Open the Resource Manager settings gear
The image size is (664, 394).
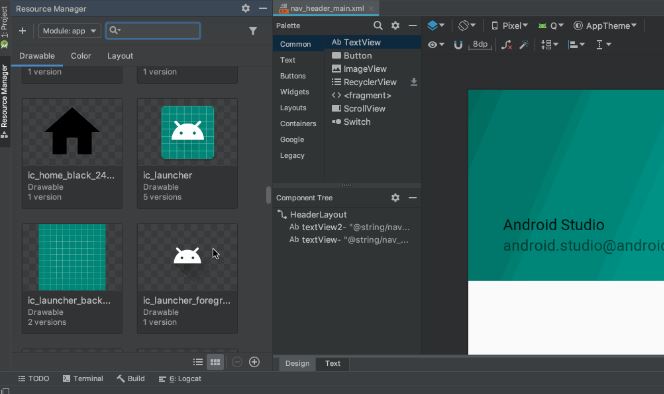pyautogui.click(x=246, y=8)
